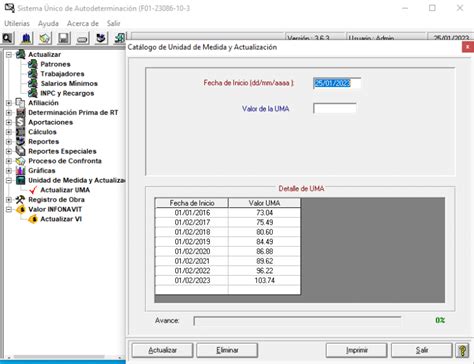
Task: Click the red checkmark beside Actualizar UMA
Action: coord(33,190)
